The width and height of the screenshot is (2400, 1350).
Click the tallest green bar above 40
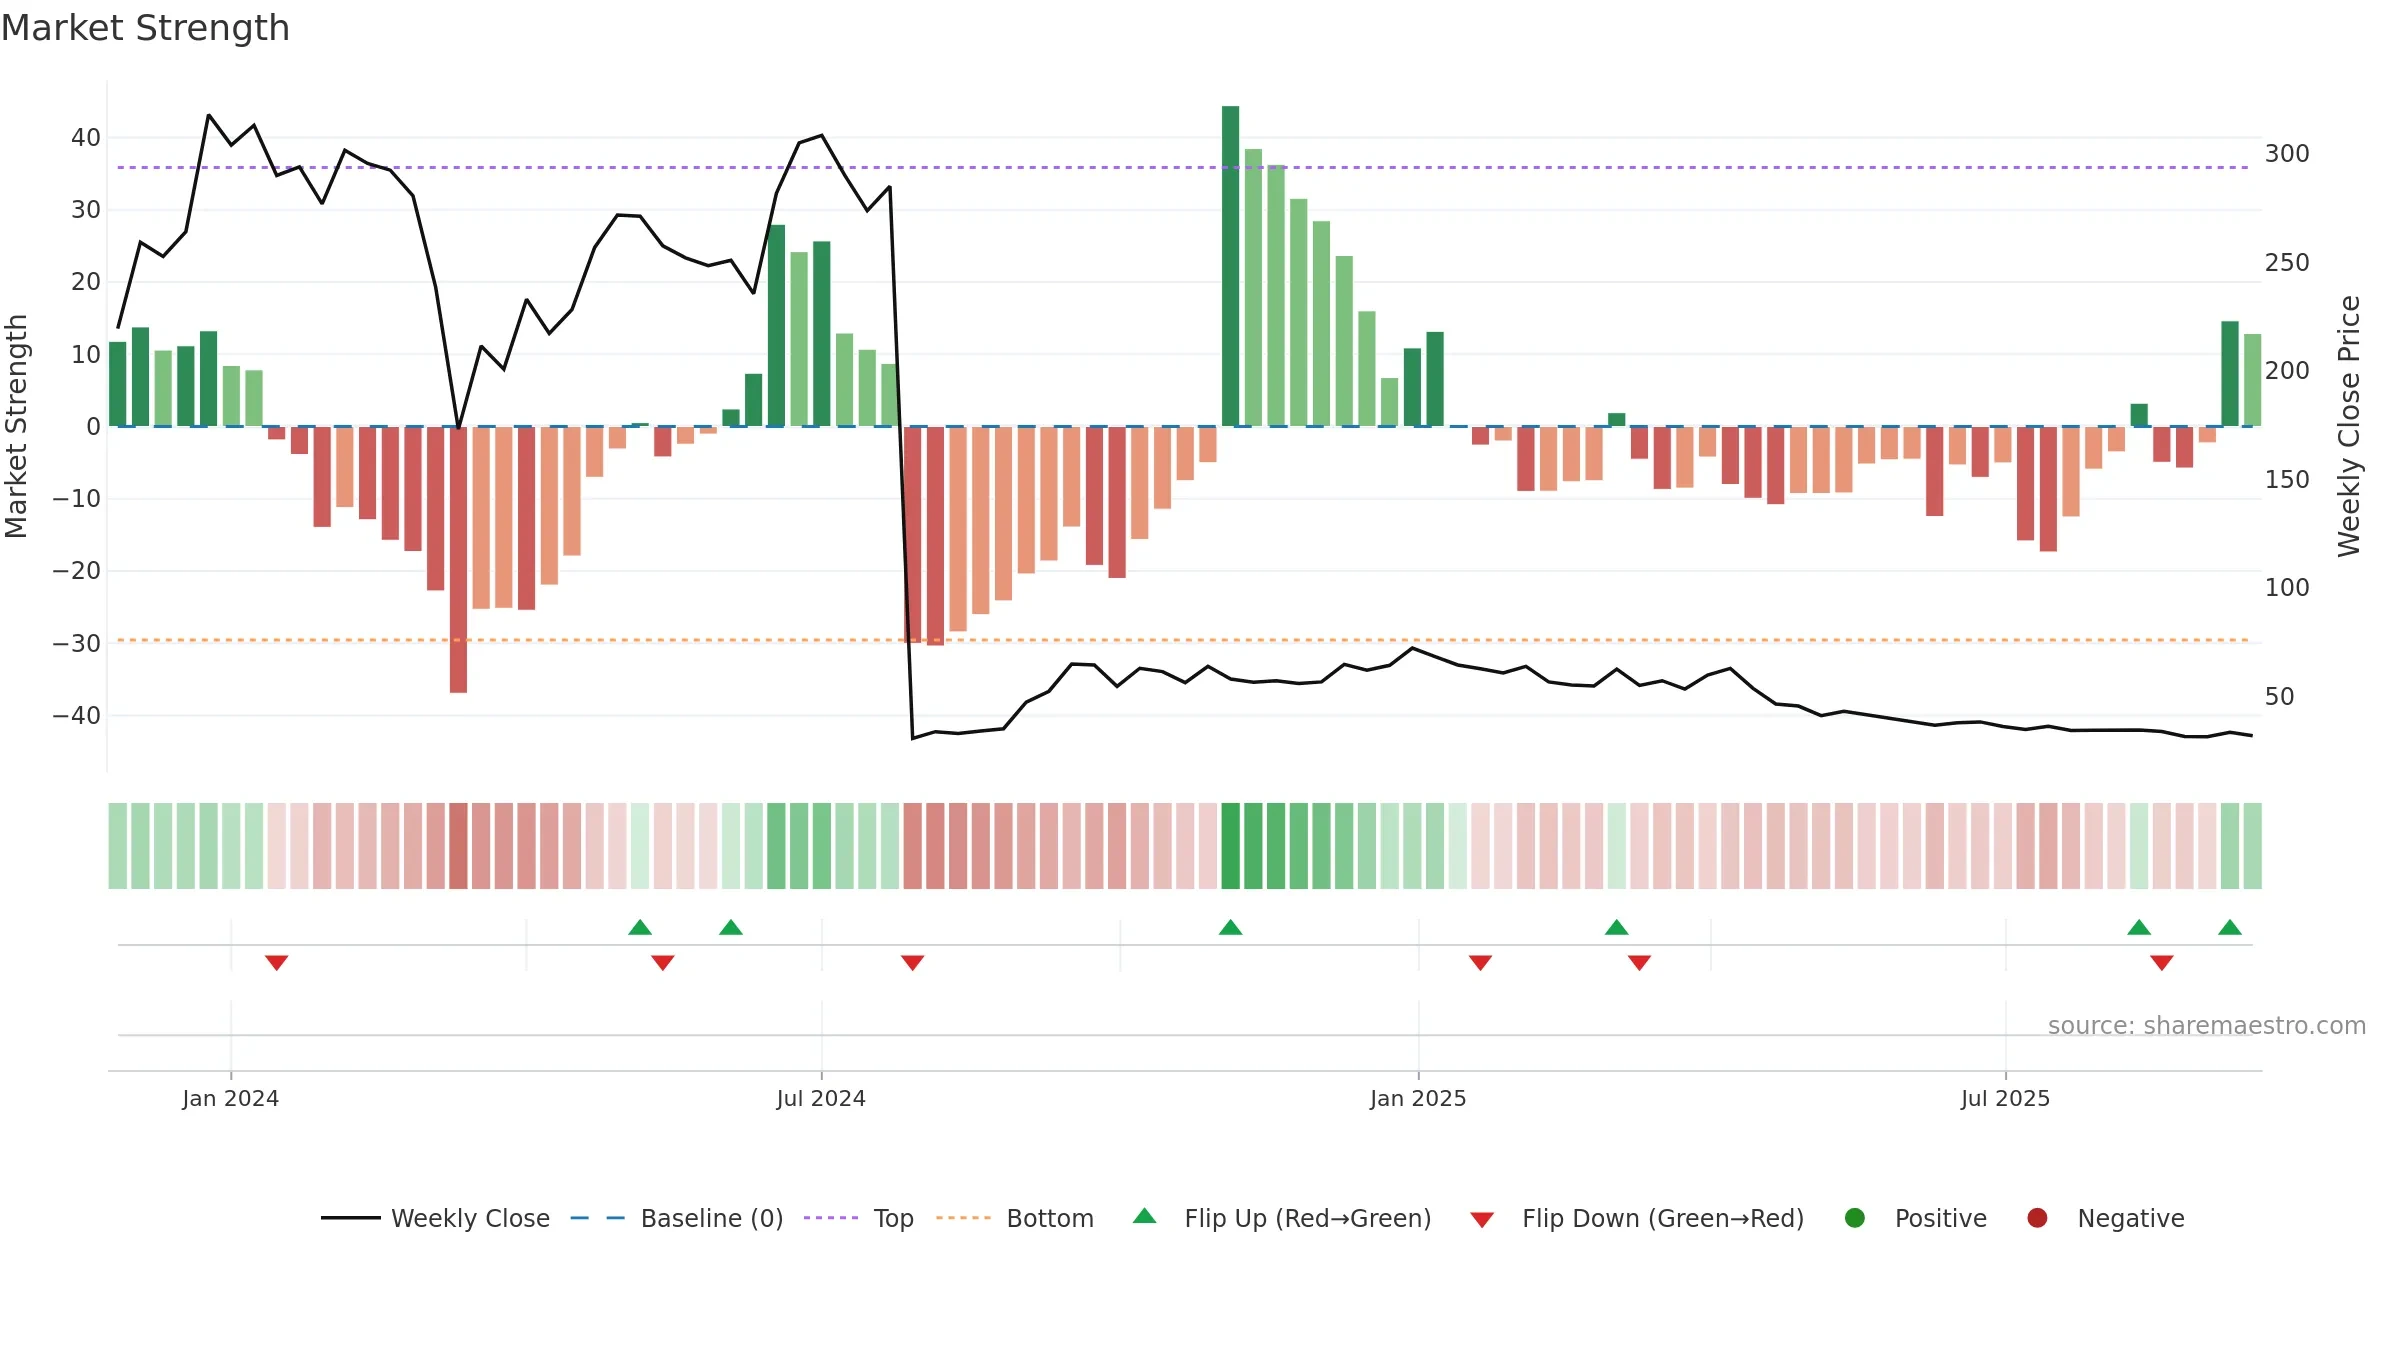point(1230,266)
